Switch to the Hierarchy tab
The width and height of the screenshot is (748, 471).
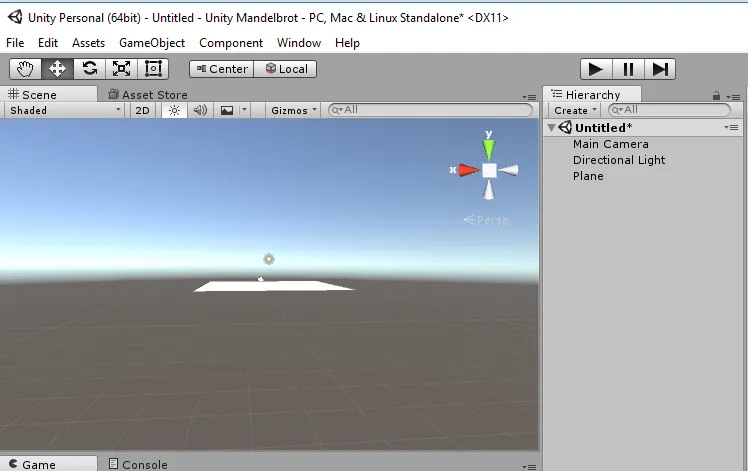[592, 94]
